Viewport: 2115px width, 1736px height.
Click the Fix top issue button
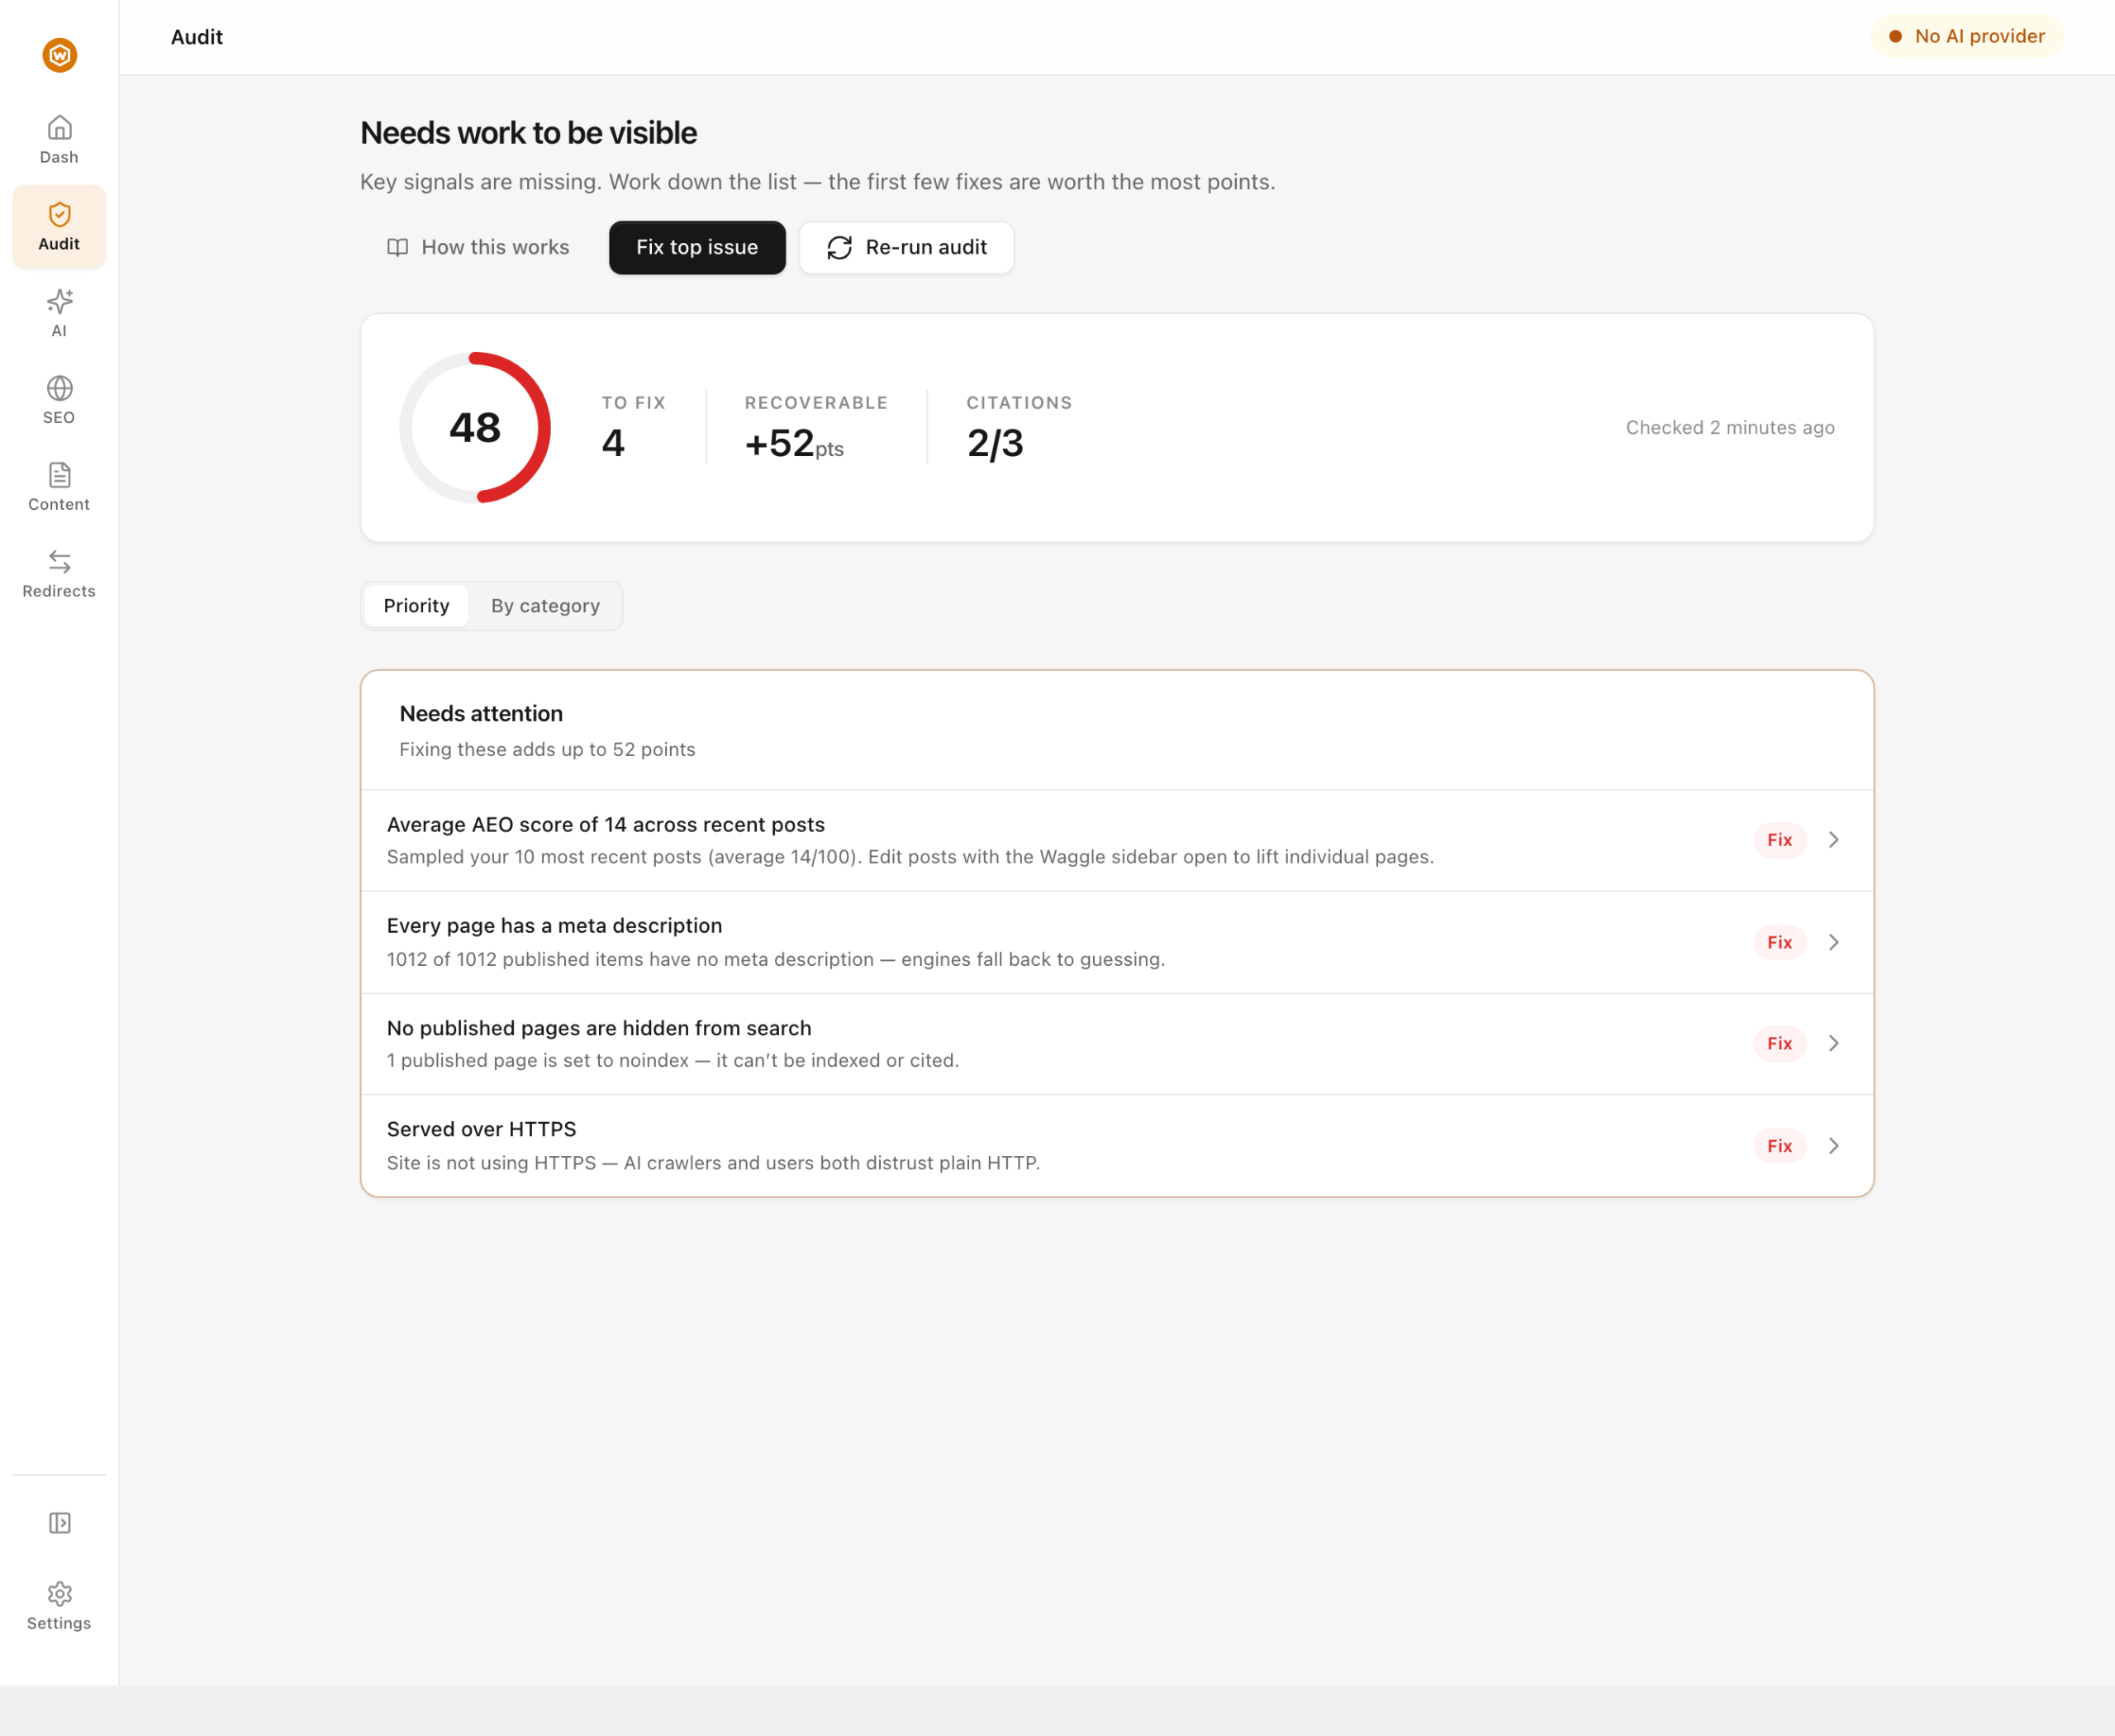pos(697,248)
